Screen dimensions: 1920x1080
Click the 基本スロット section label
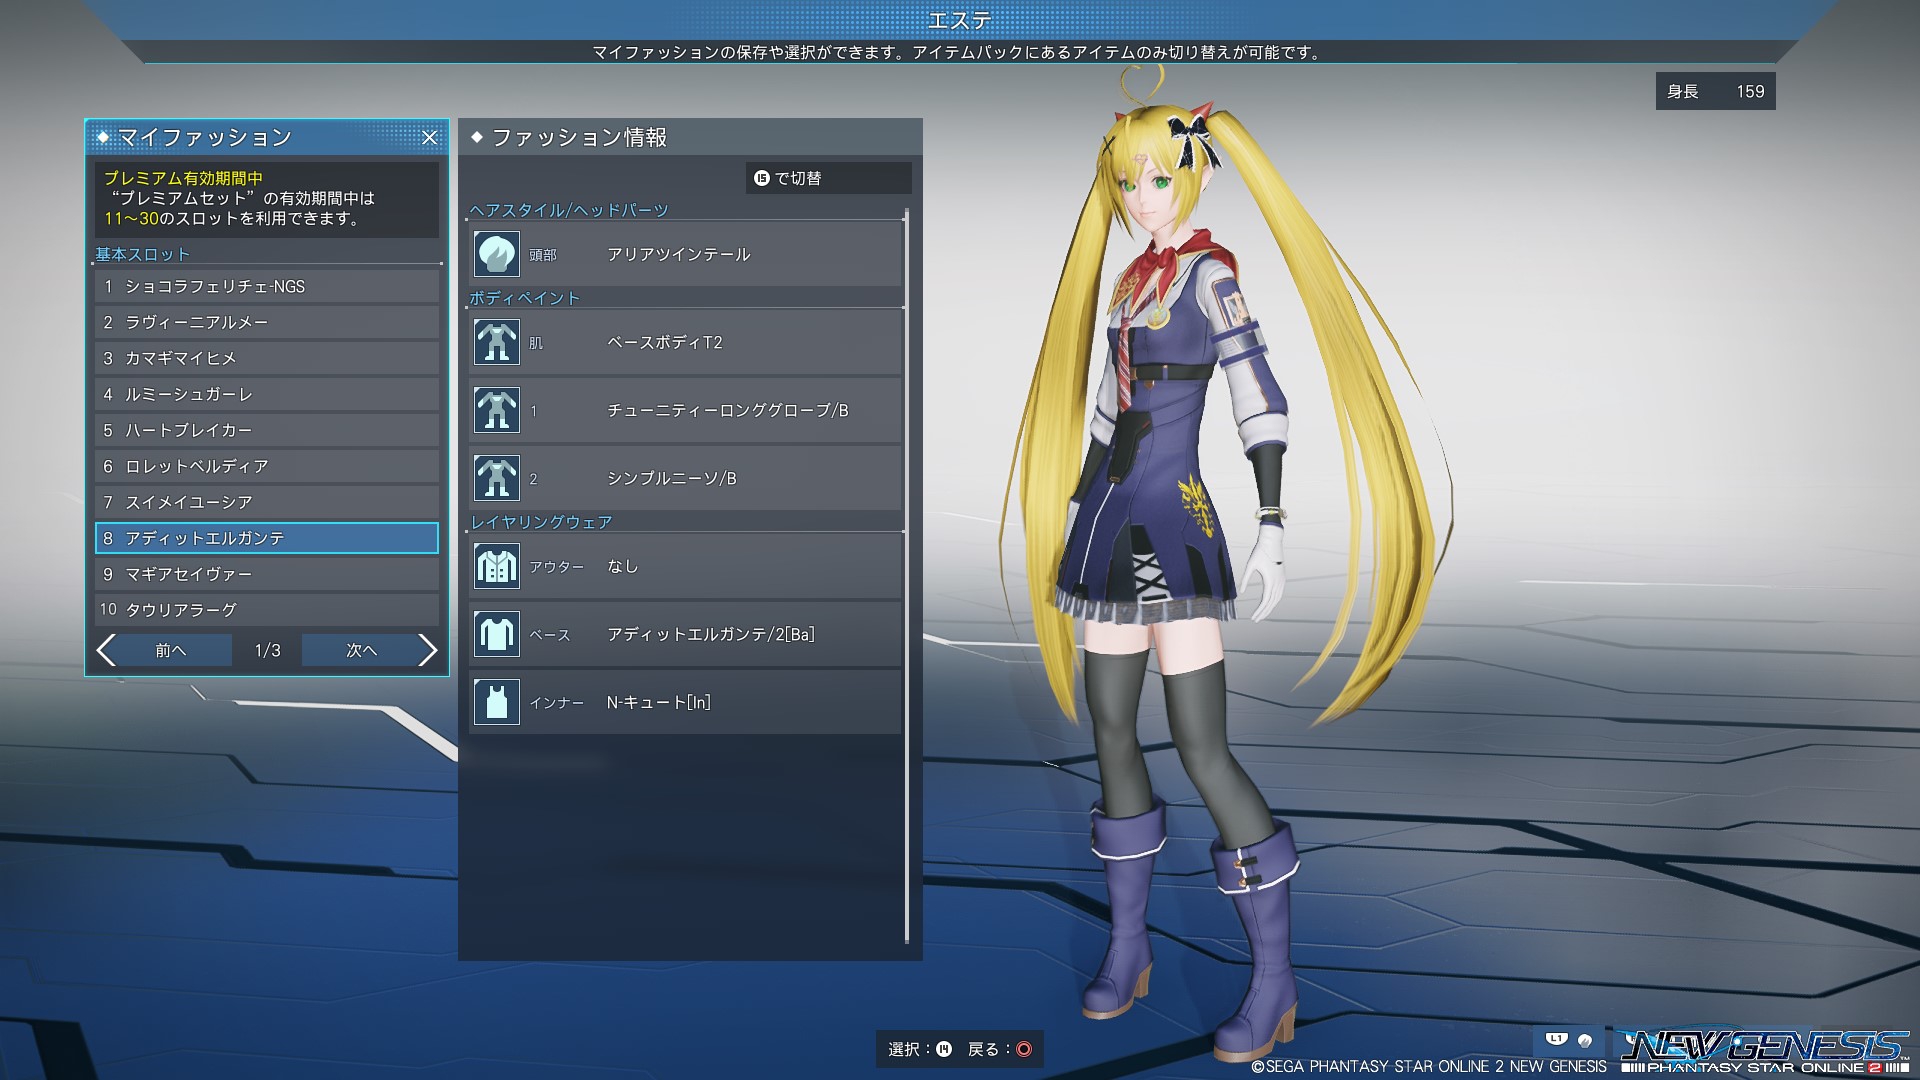[x=142, y=254]
